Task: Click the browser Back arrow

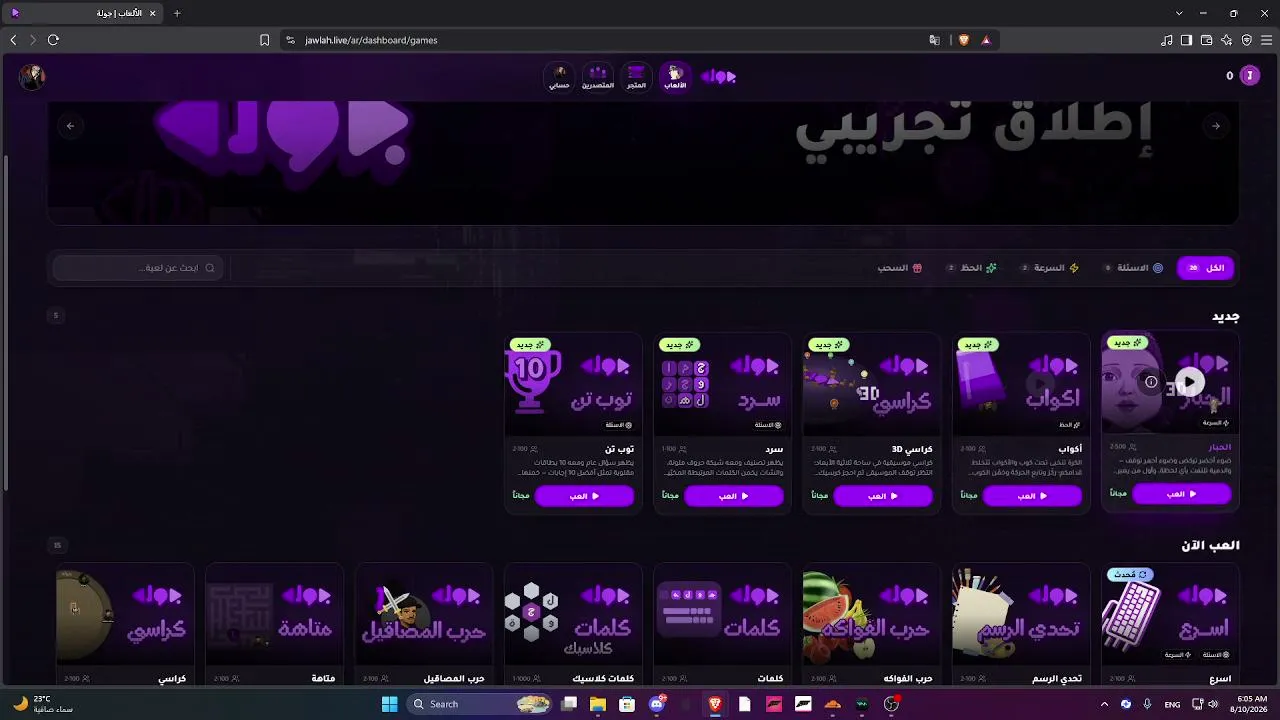Action: [x=13, y=40]
